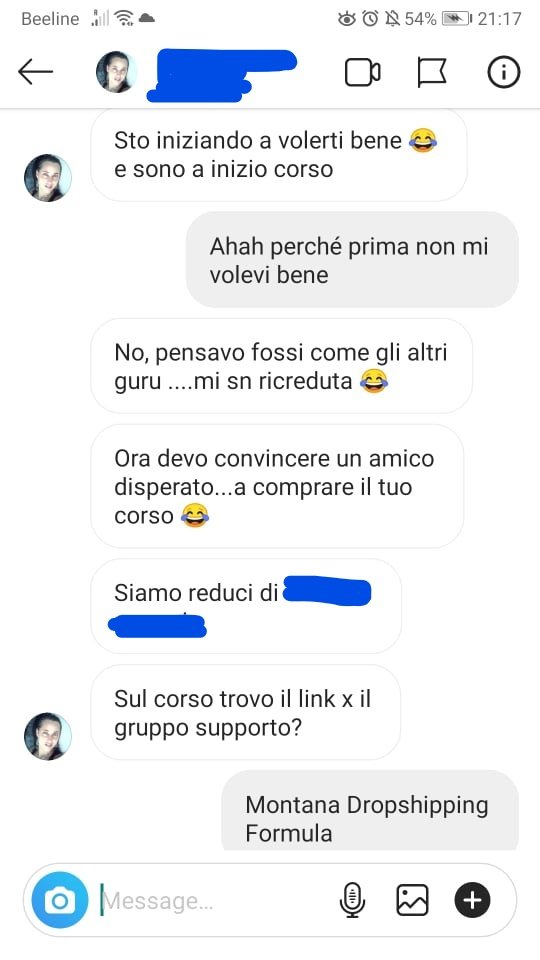Select 'Montana Dropshipping Formula' sent message
This screenshot has width=540, height=960.
(x=370, y=811)
